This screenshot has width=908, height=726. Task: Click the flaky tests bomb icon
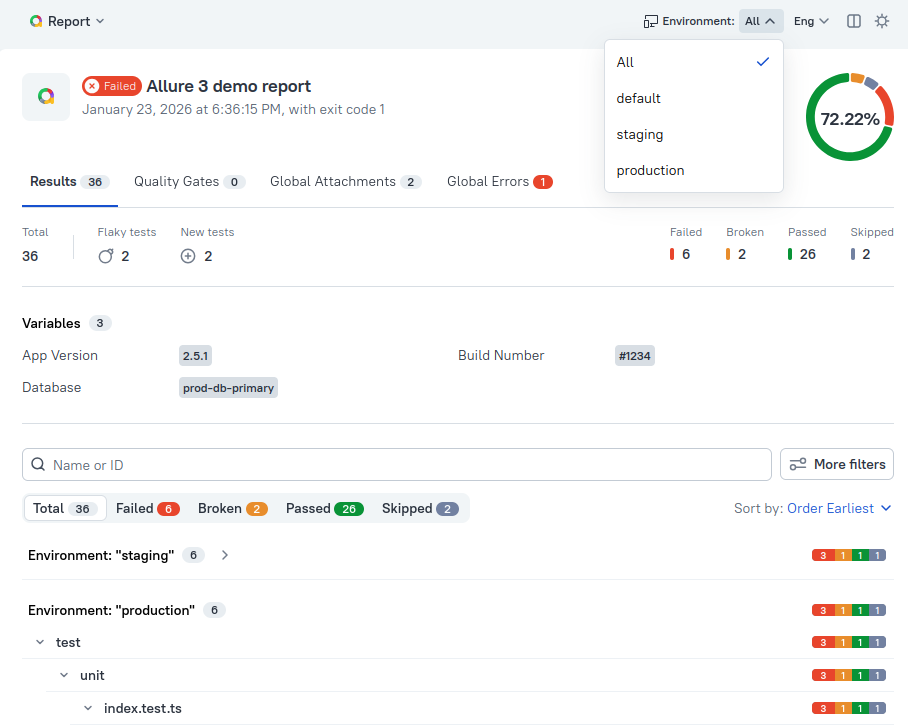pyautogui.click(x=106, y=256)
